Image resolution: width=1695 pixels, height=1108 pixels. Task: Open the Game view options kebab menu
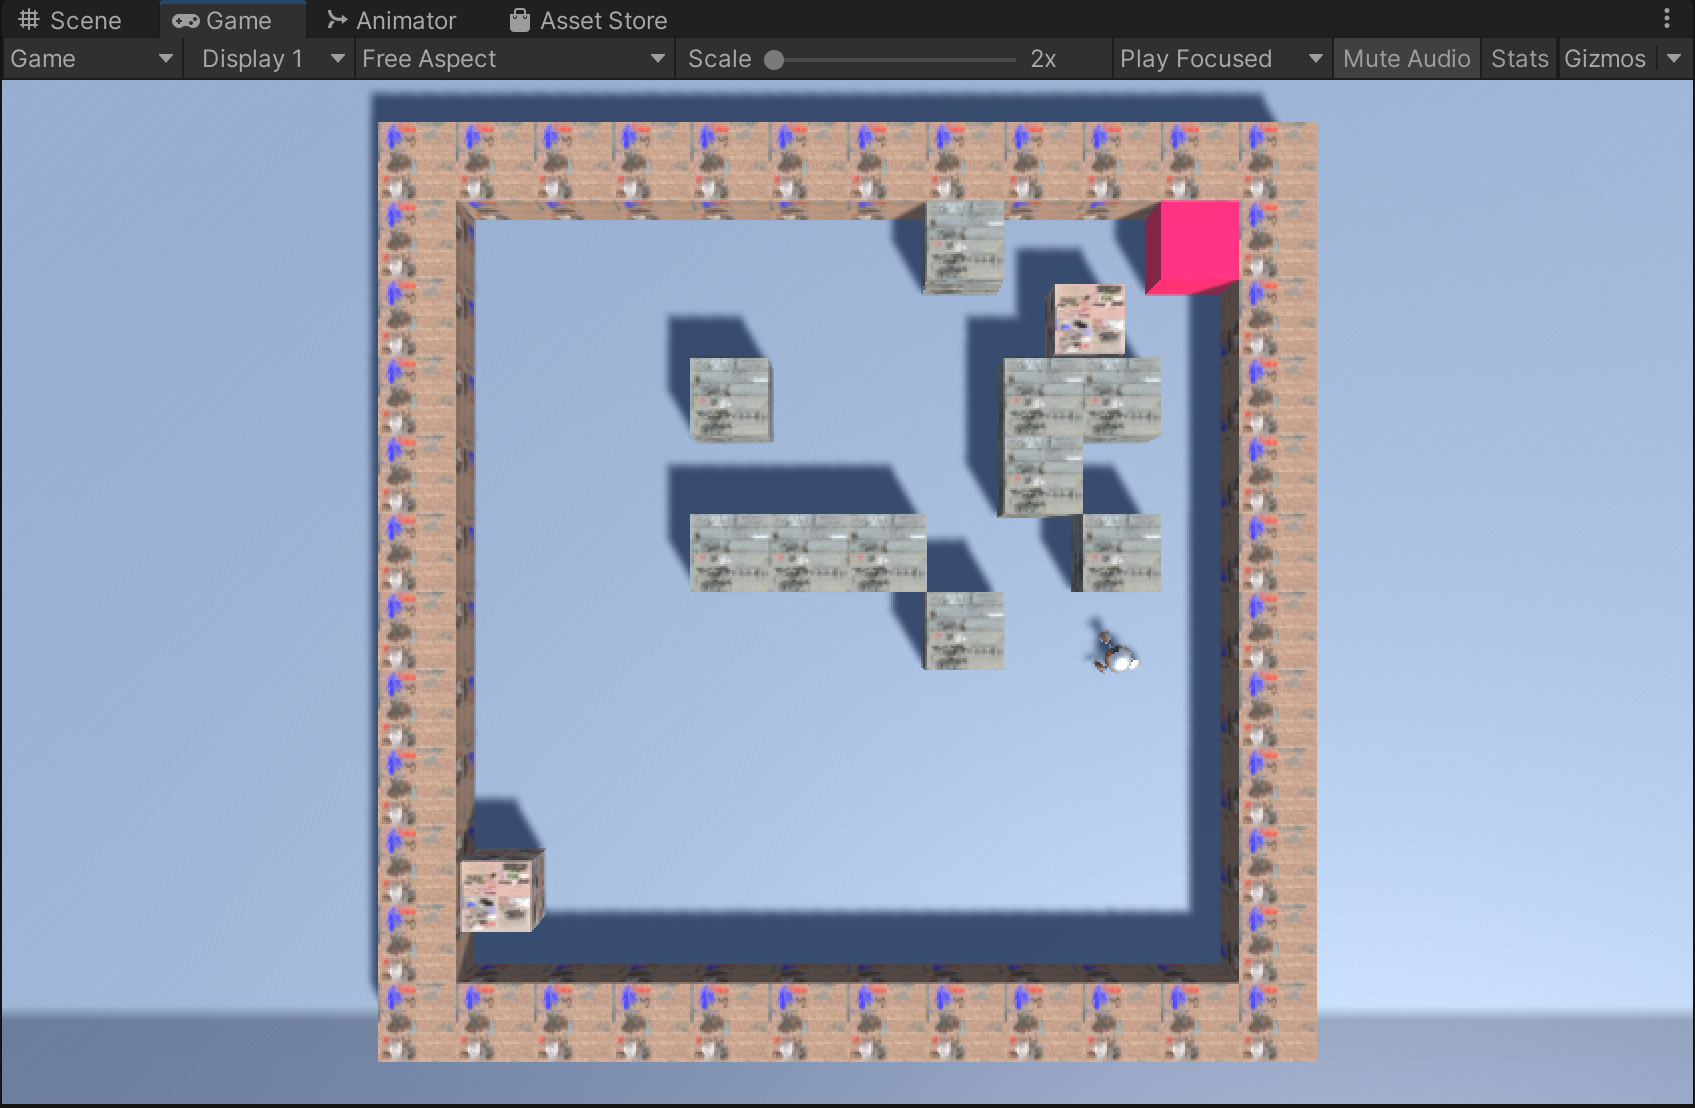pyautogui.click(x=1667, y=18)
